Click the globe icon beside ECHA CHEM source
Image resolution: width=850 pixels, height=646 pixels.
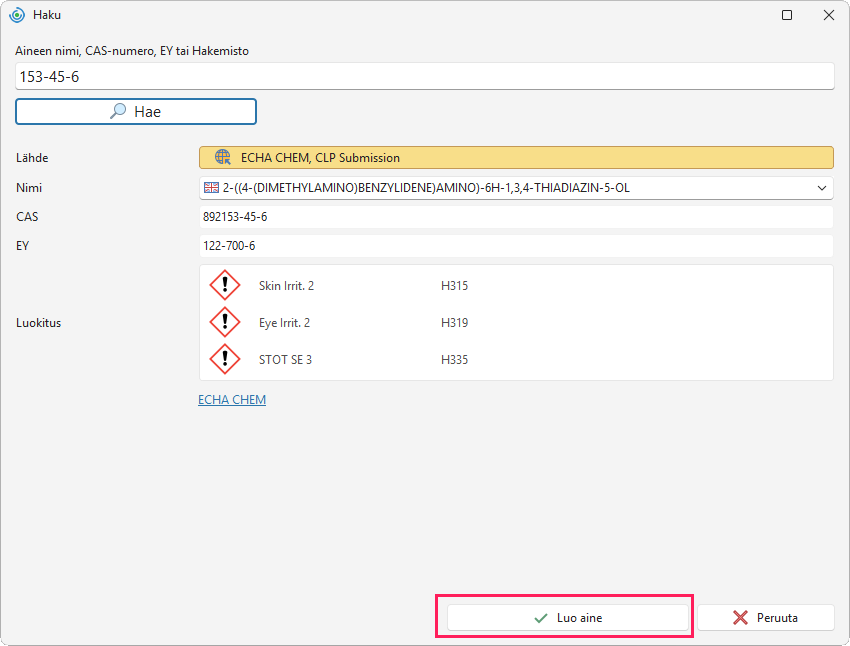(223, 157)
